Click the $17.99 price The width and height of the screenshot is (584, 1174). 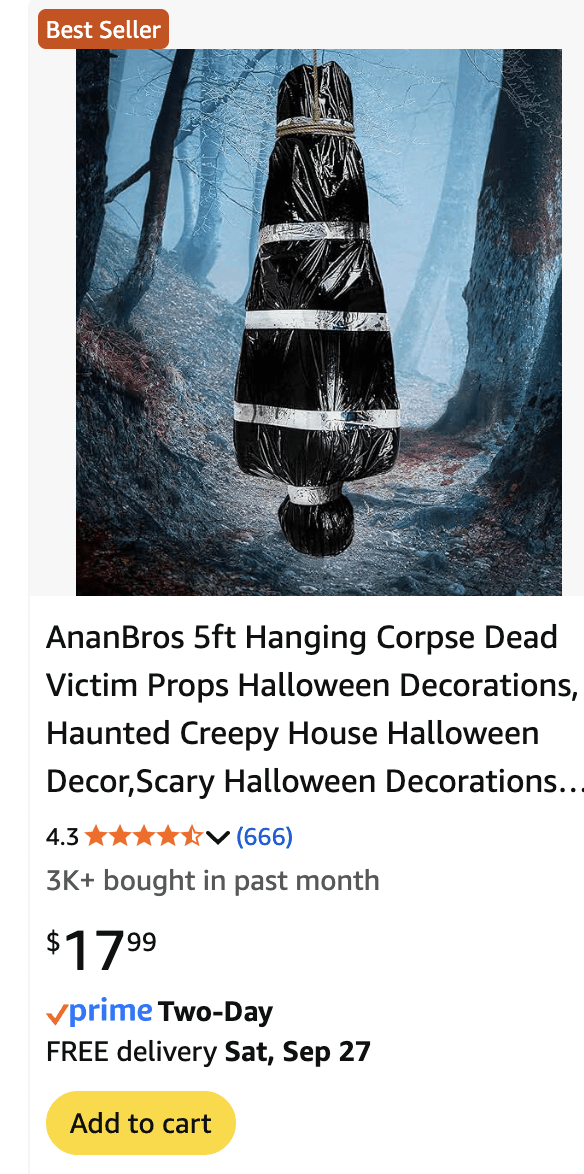pyautogui.click(x=101, y=949)
